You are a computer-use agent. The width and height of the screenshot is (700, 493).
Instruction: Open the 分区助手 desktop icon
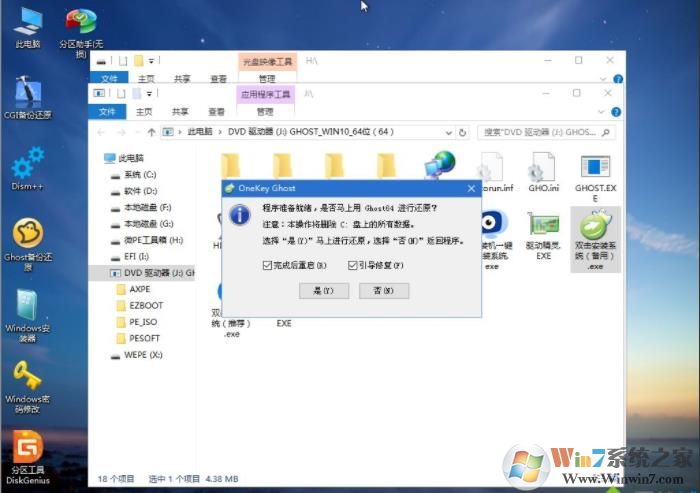[x=80, y=26]
